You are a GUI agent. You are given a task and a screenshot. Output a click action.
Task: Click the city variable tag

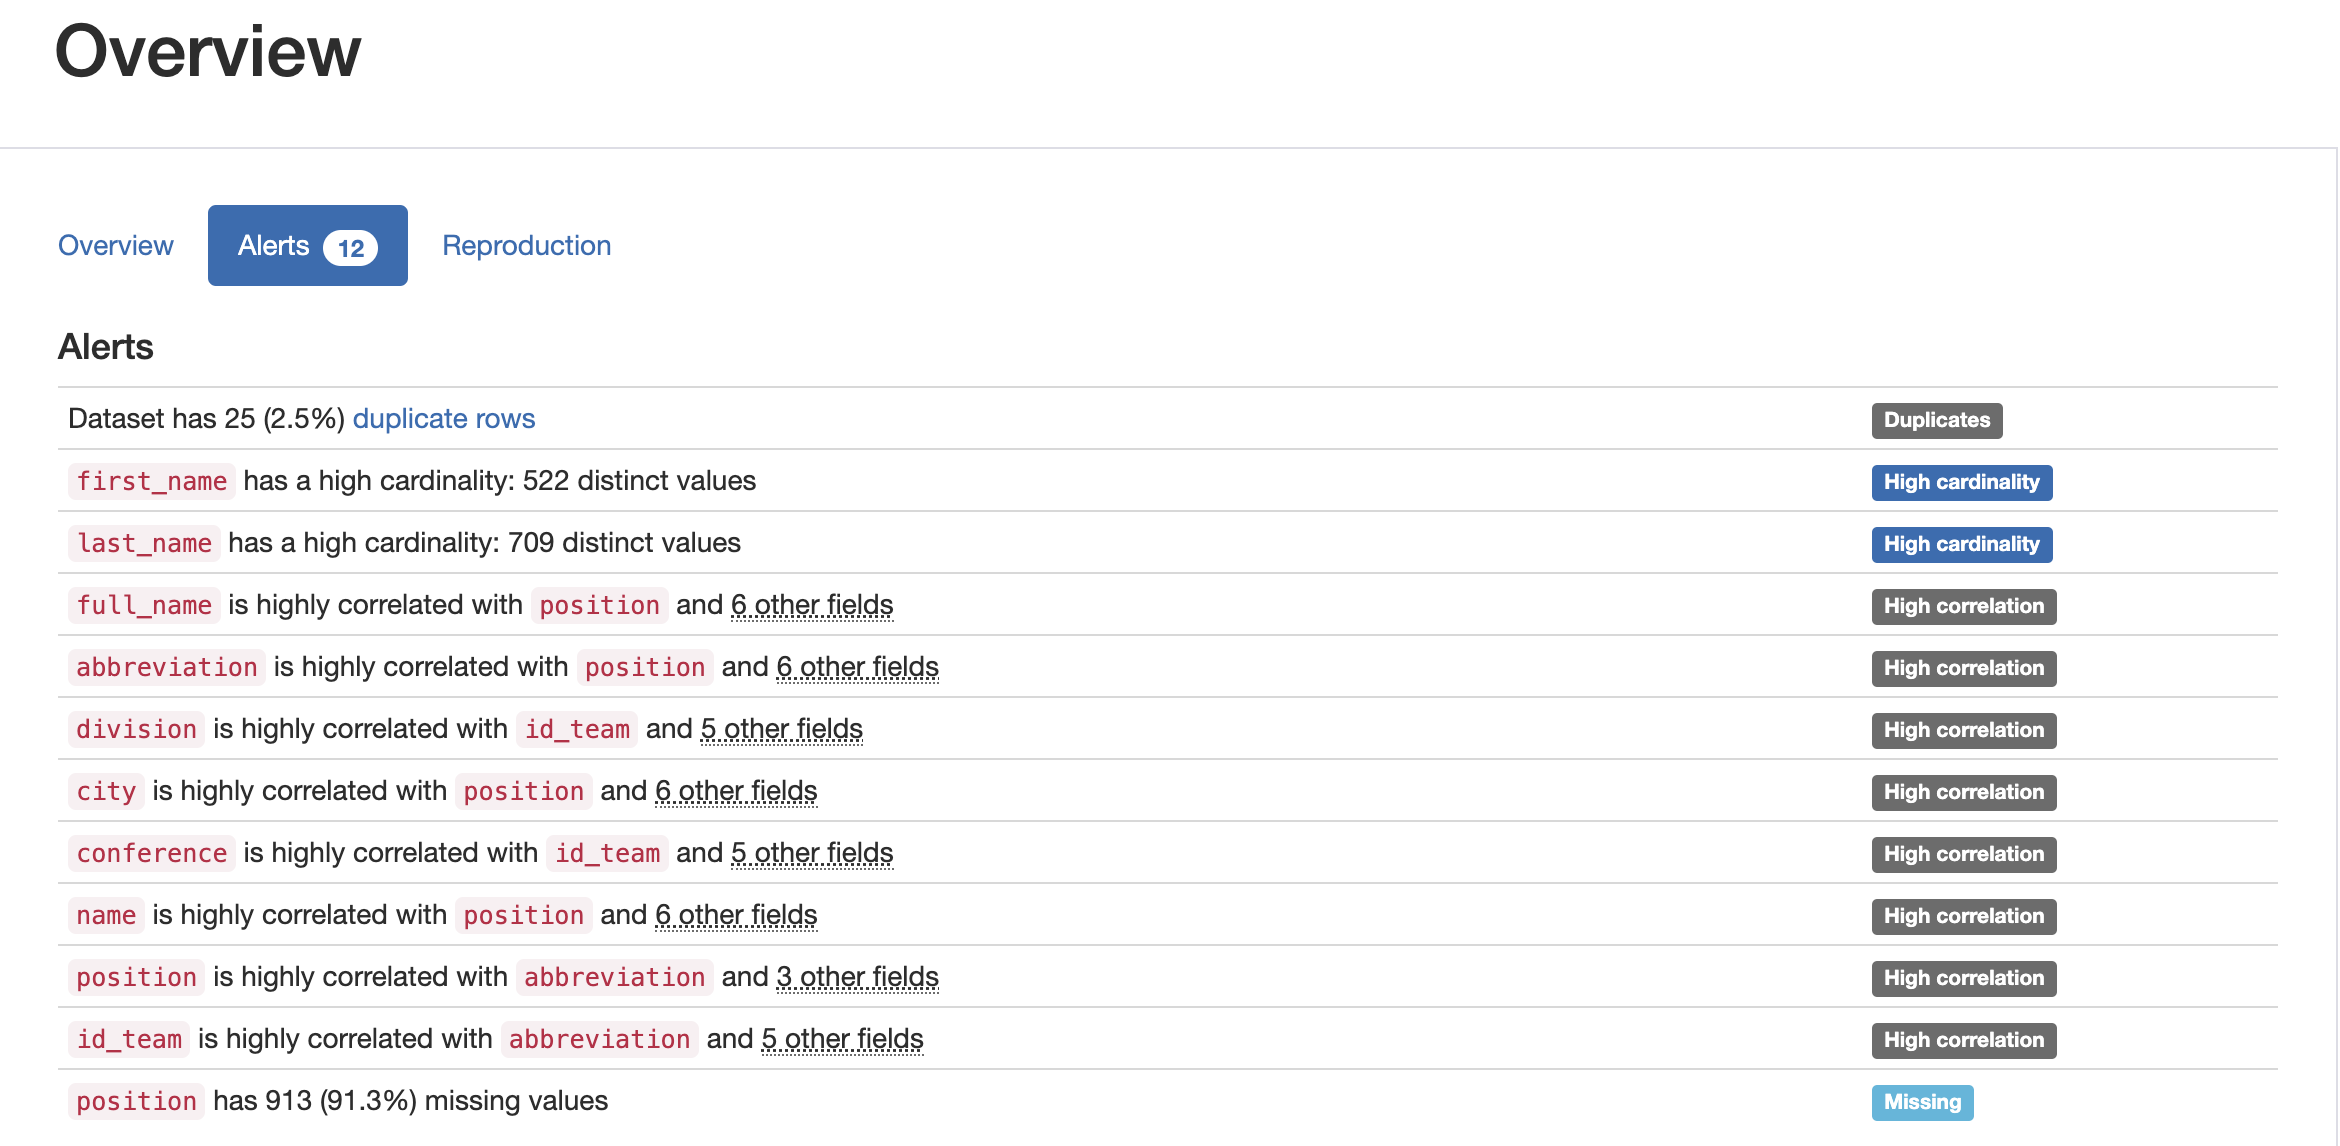(106, 791)
